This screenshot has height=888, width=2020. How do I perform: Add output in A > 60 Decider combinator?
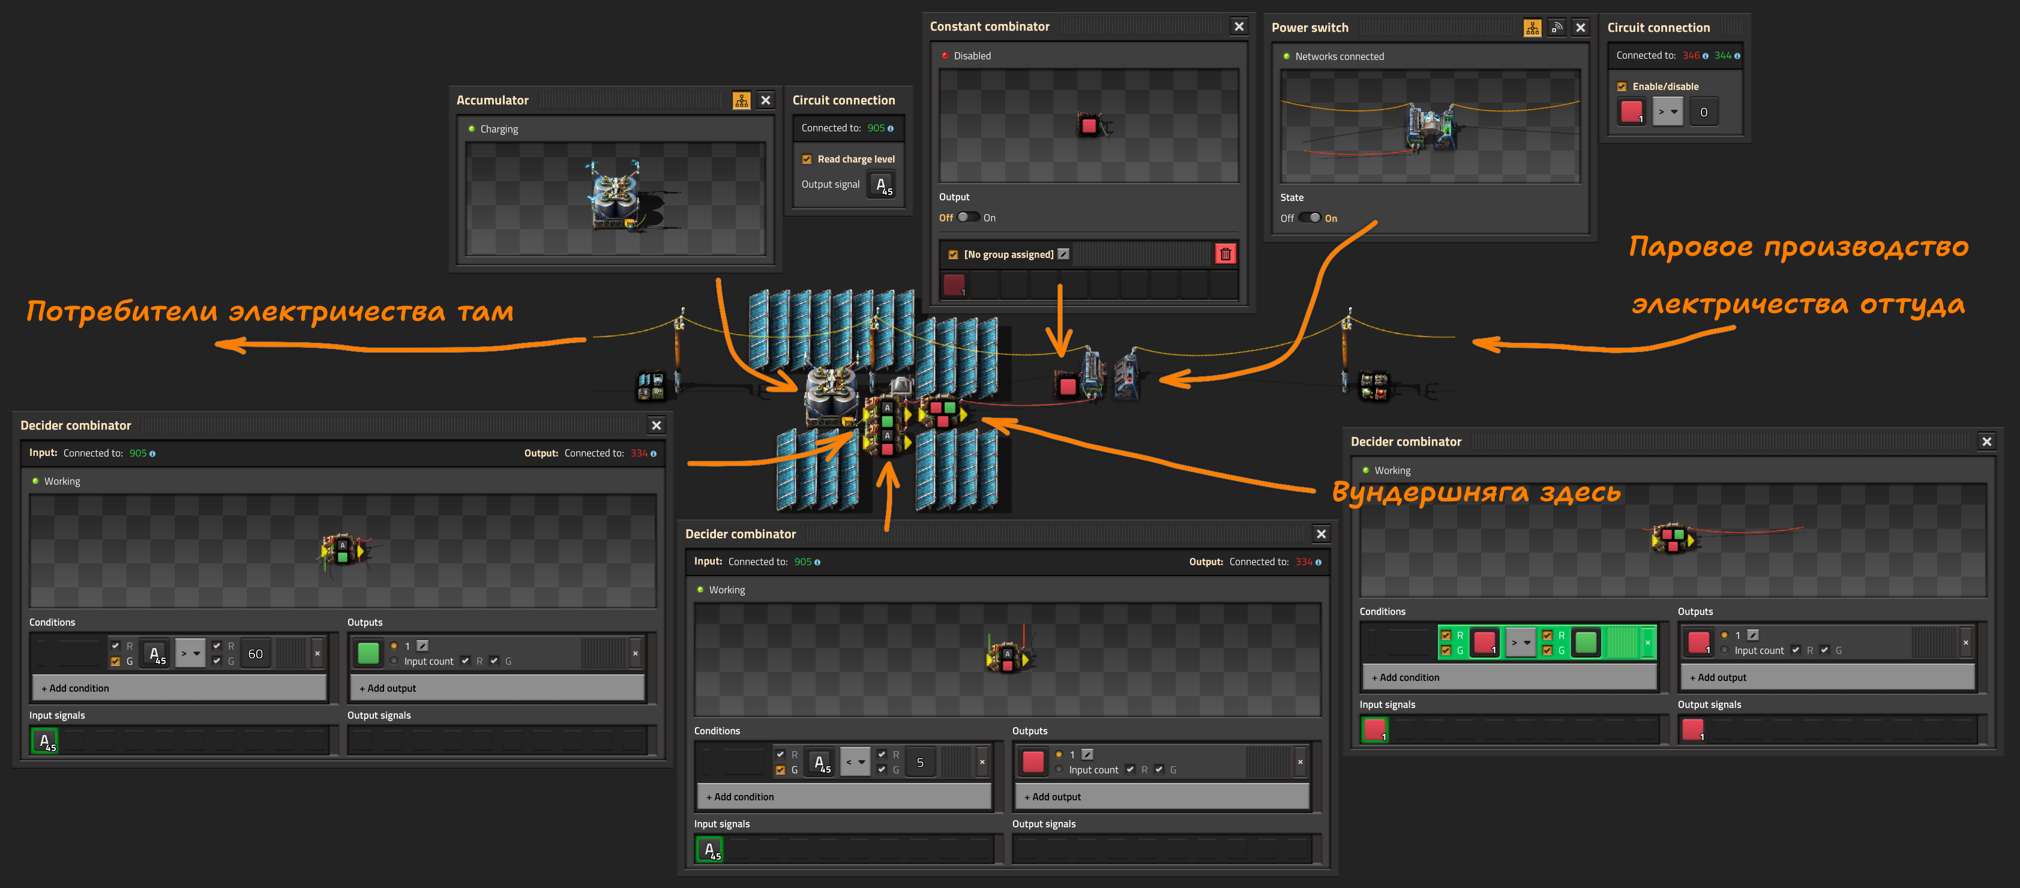pos(498,688)
